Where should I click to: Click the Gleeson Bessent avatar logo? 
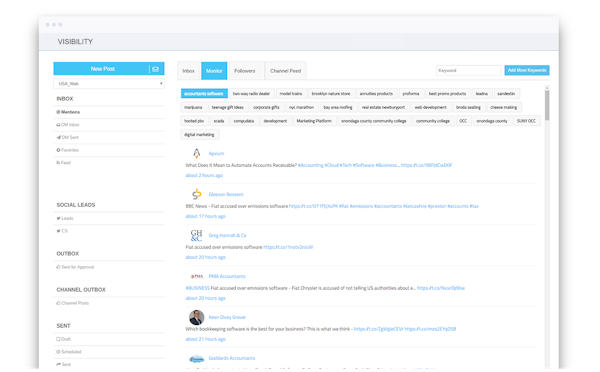point(197,194)
